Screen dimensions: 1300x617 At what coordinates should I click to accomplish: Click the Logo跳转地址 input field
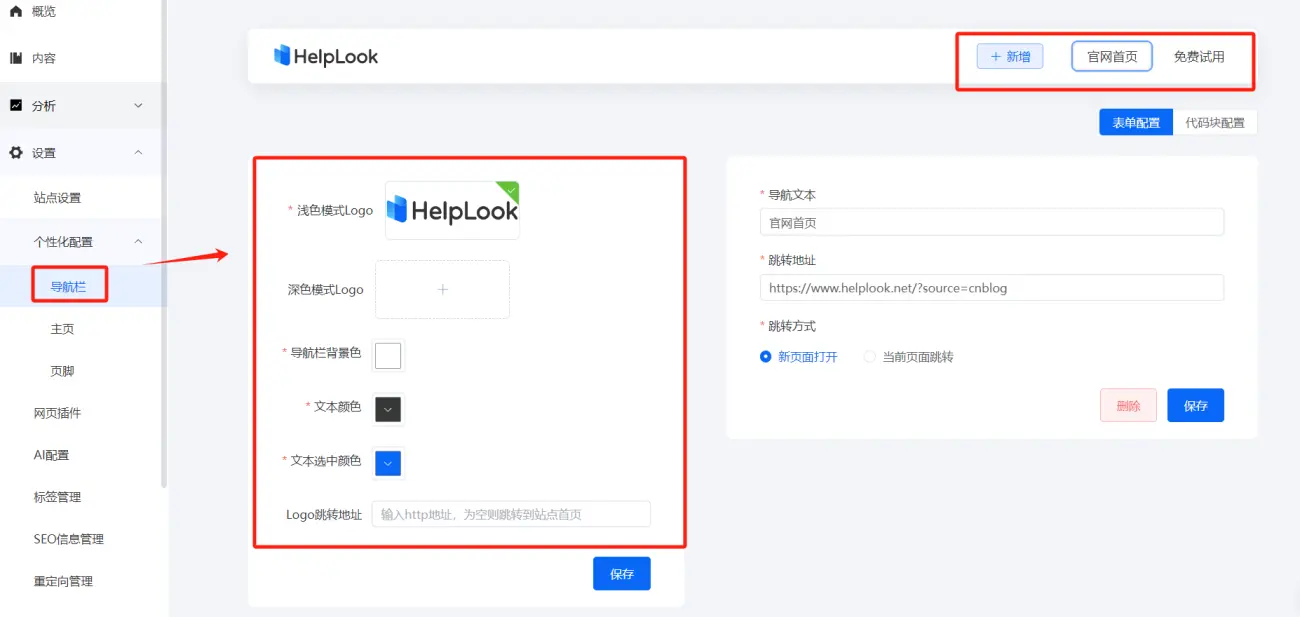(511, 514)
